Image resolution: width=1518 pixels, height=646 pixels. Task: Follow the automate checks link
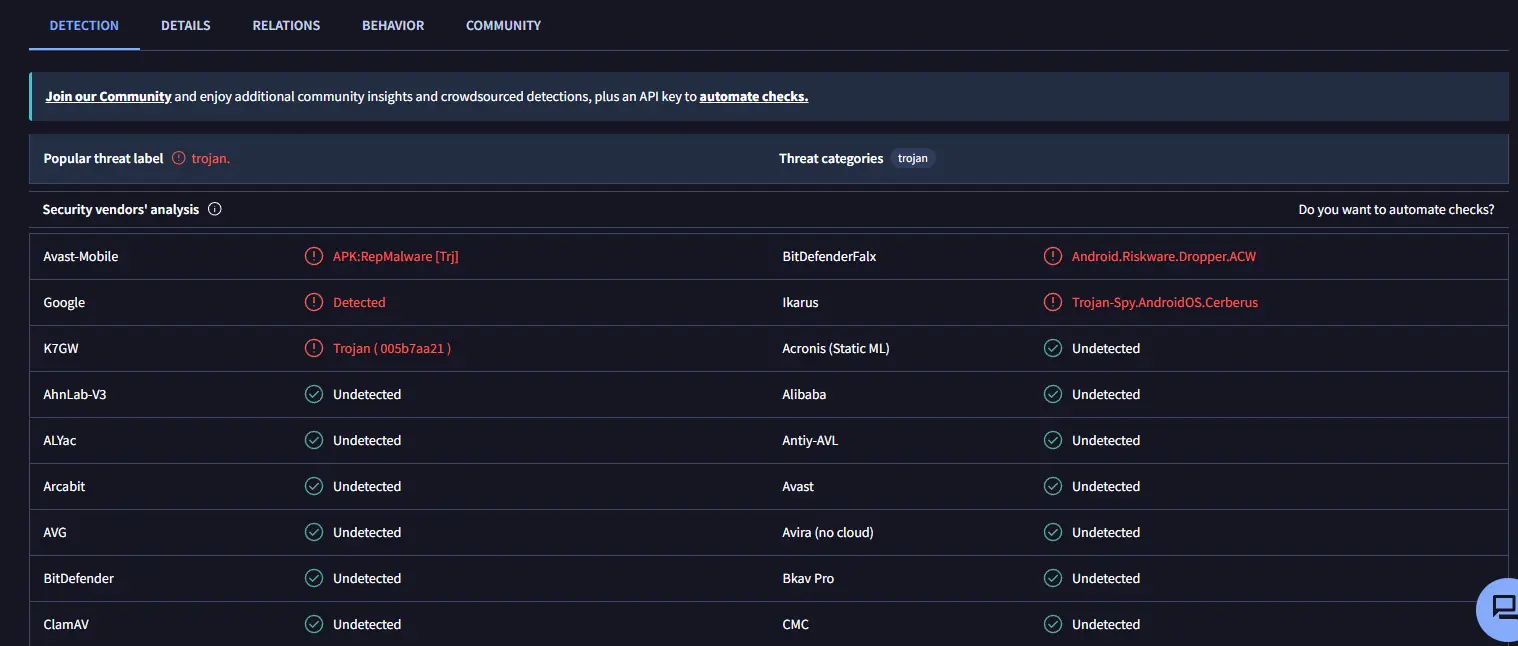[x=754, y=97]
